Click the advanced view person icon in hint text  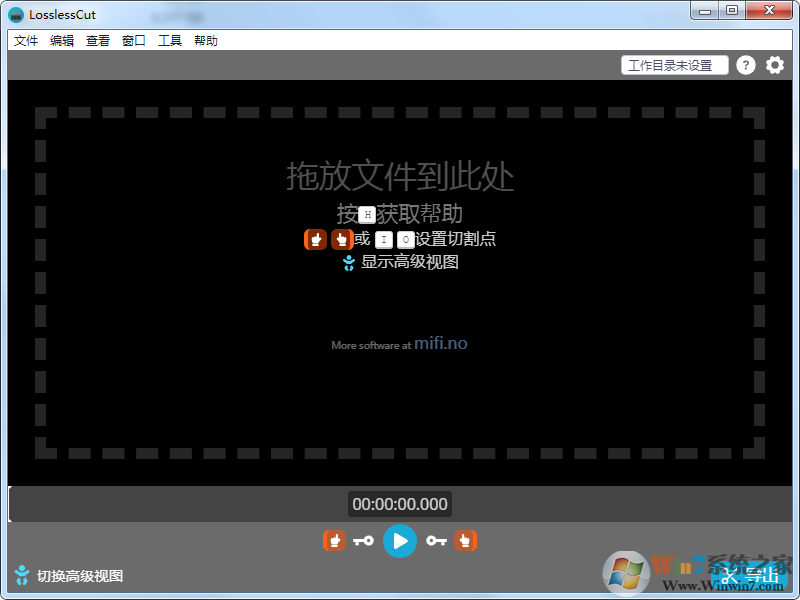tap(349, 263)
